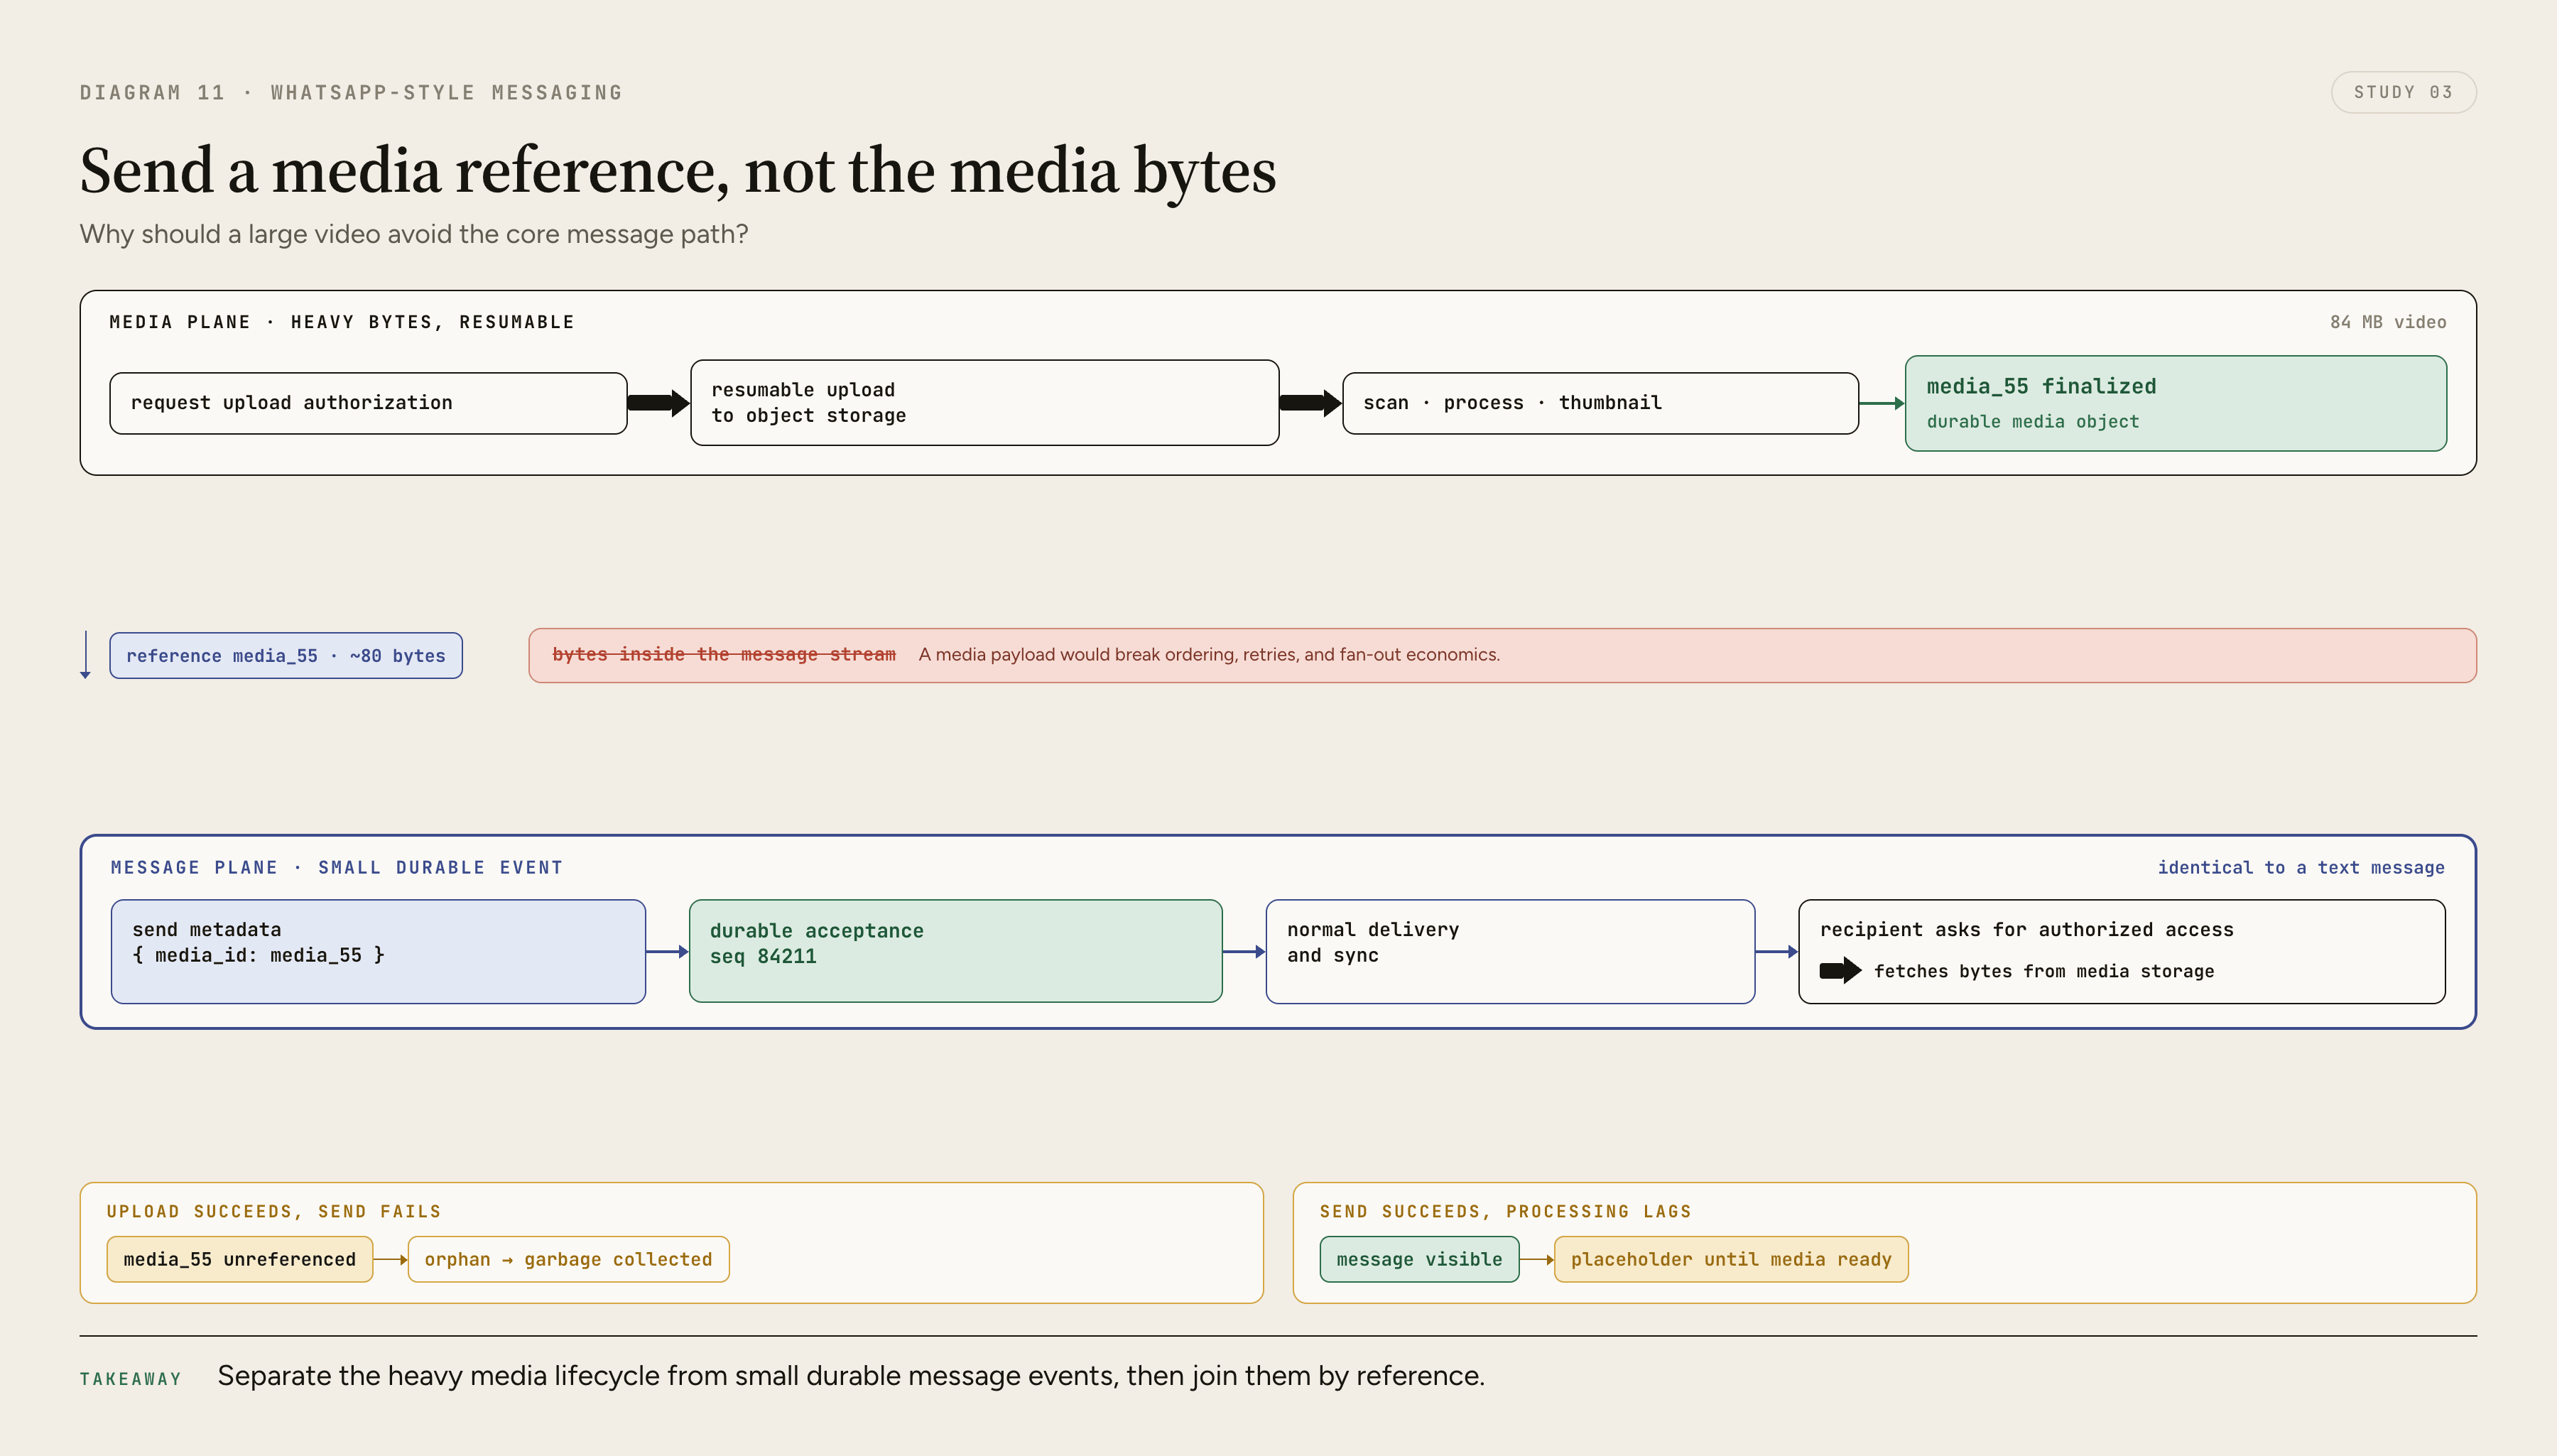Screen dimensions: 2557x1456
Task: Click the message visible chip
Action: [x=1419, y=1259]
